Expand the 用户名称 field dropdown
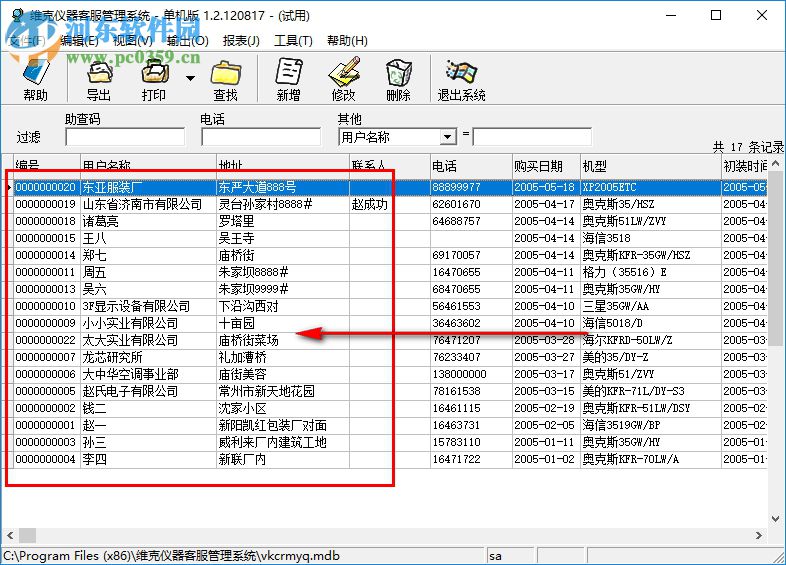 pyautogui.click(x=448, y=137)
